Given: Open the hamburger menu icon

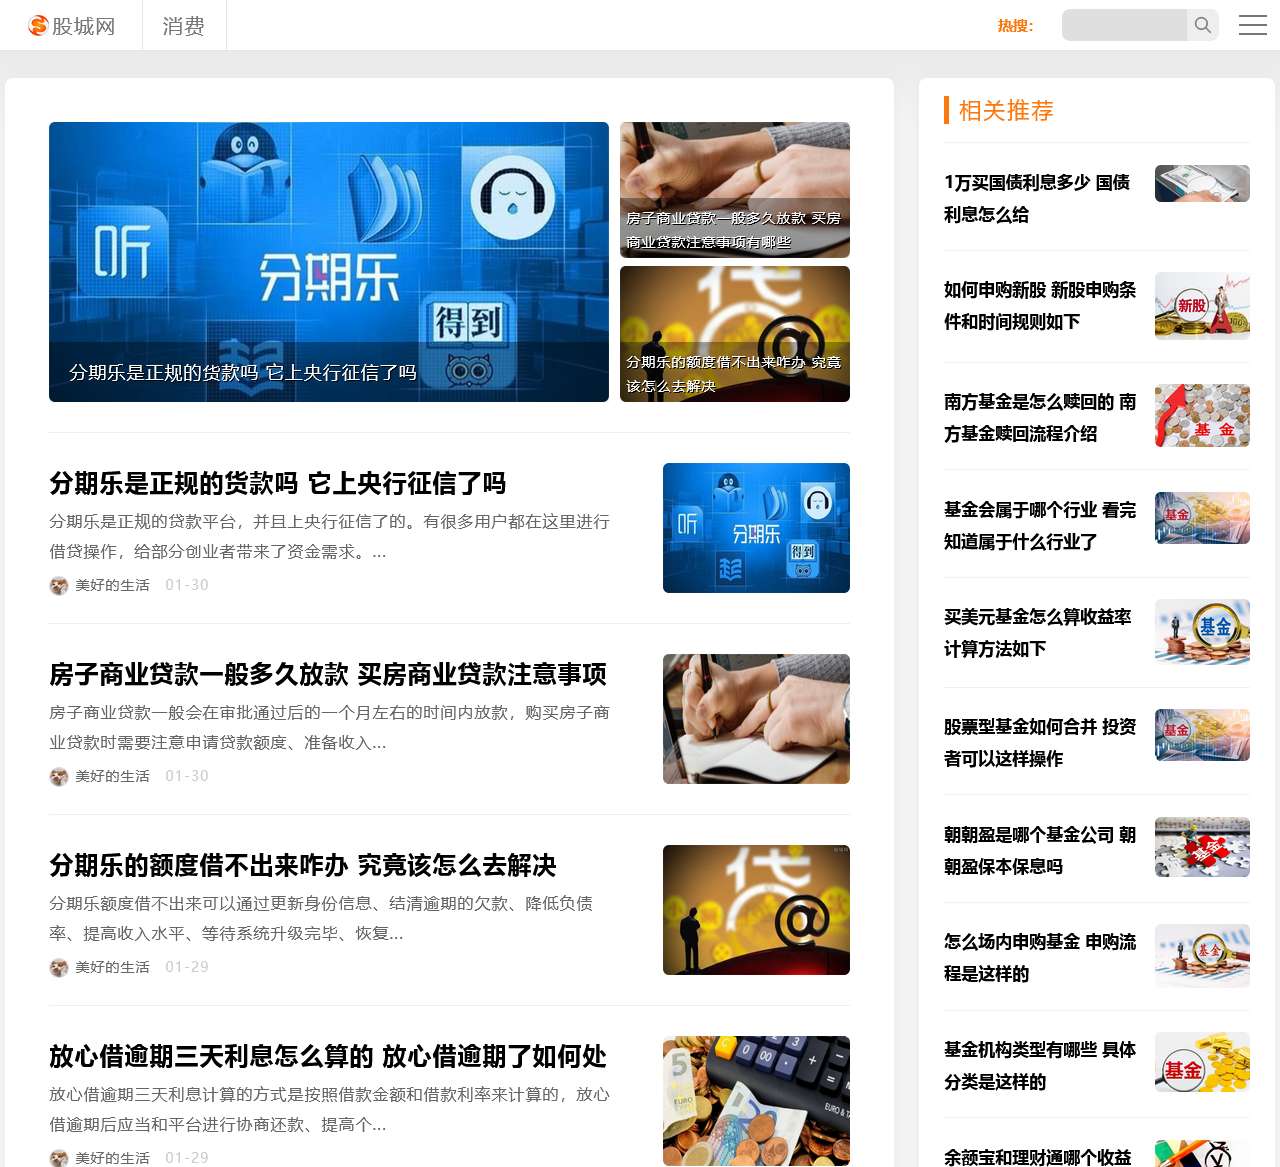Looking at the screenshot, I should pyautogui.click(x=1253, y=25).
